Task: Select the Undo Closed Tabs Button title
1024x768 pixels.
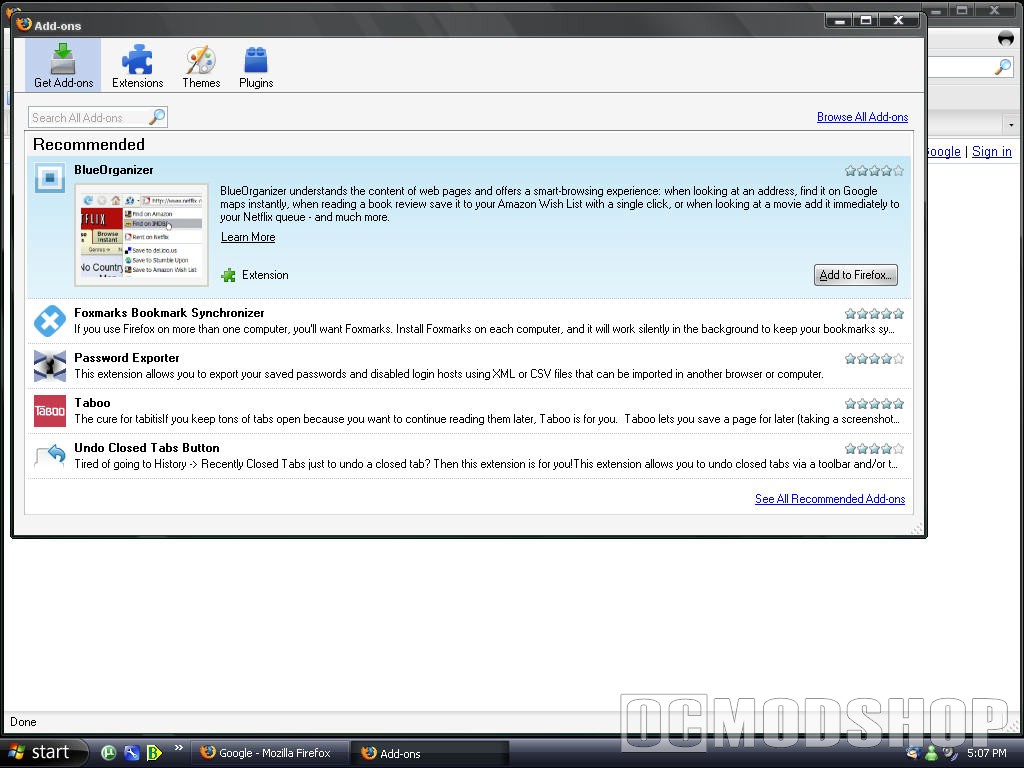Action: pyautogui.click(x=147, y=448)
